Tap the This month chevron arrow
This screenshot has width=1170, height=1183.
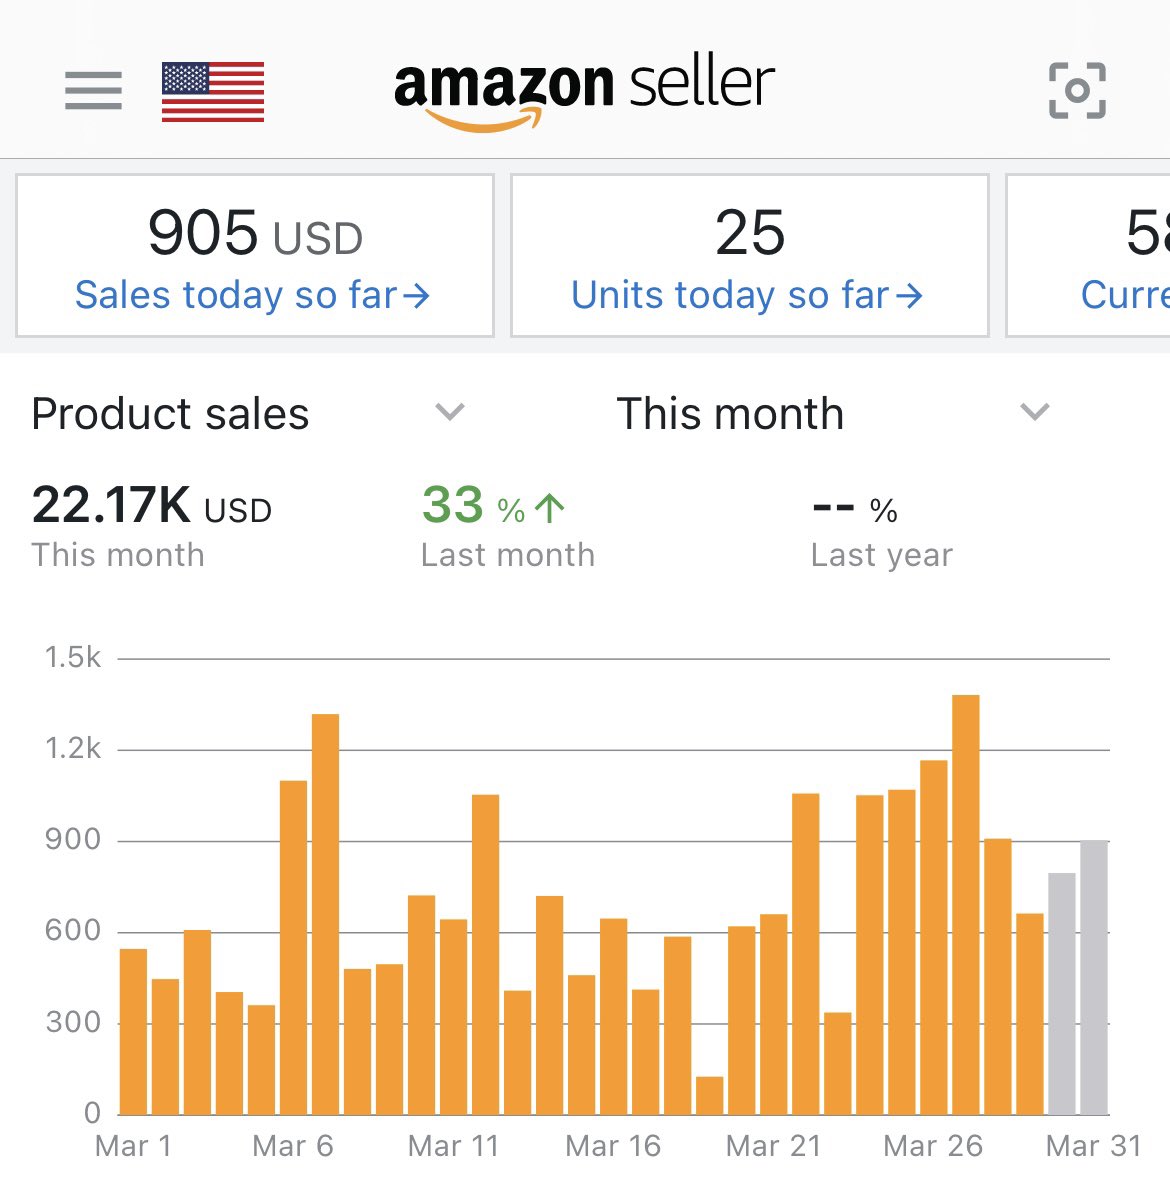1034,412
